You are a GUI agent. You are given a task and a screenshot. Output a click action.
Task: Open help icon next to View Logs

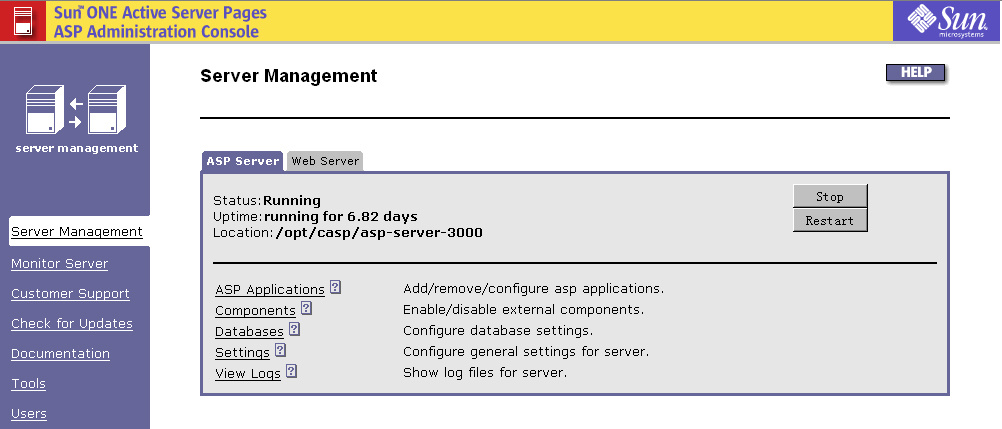(291, 371)
